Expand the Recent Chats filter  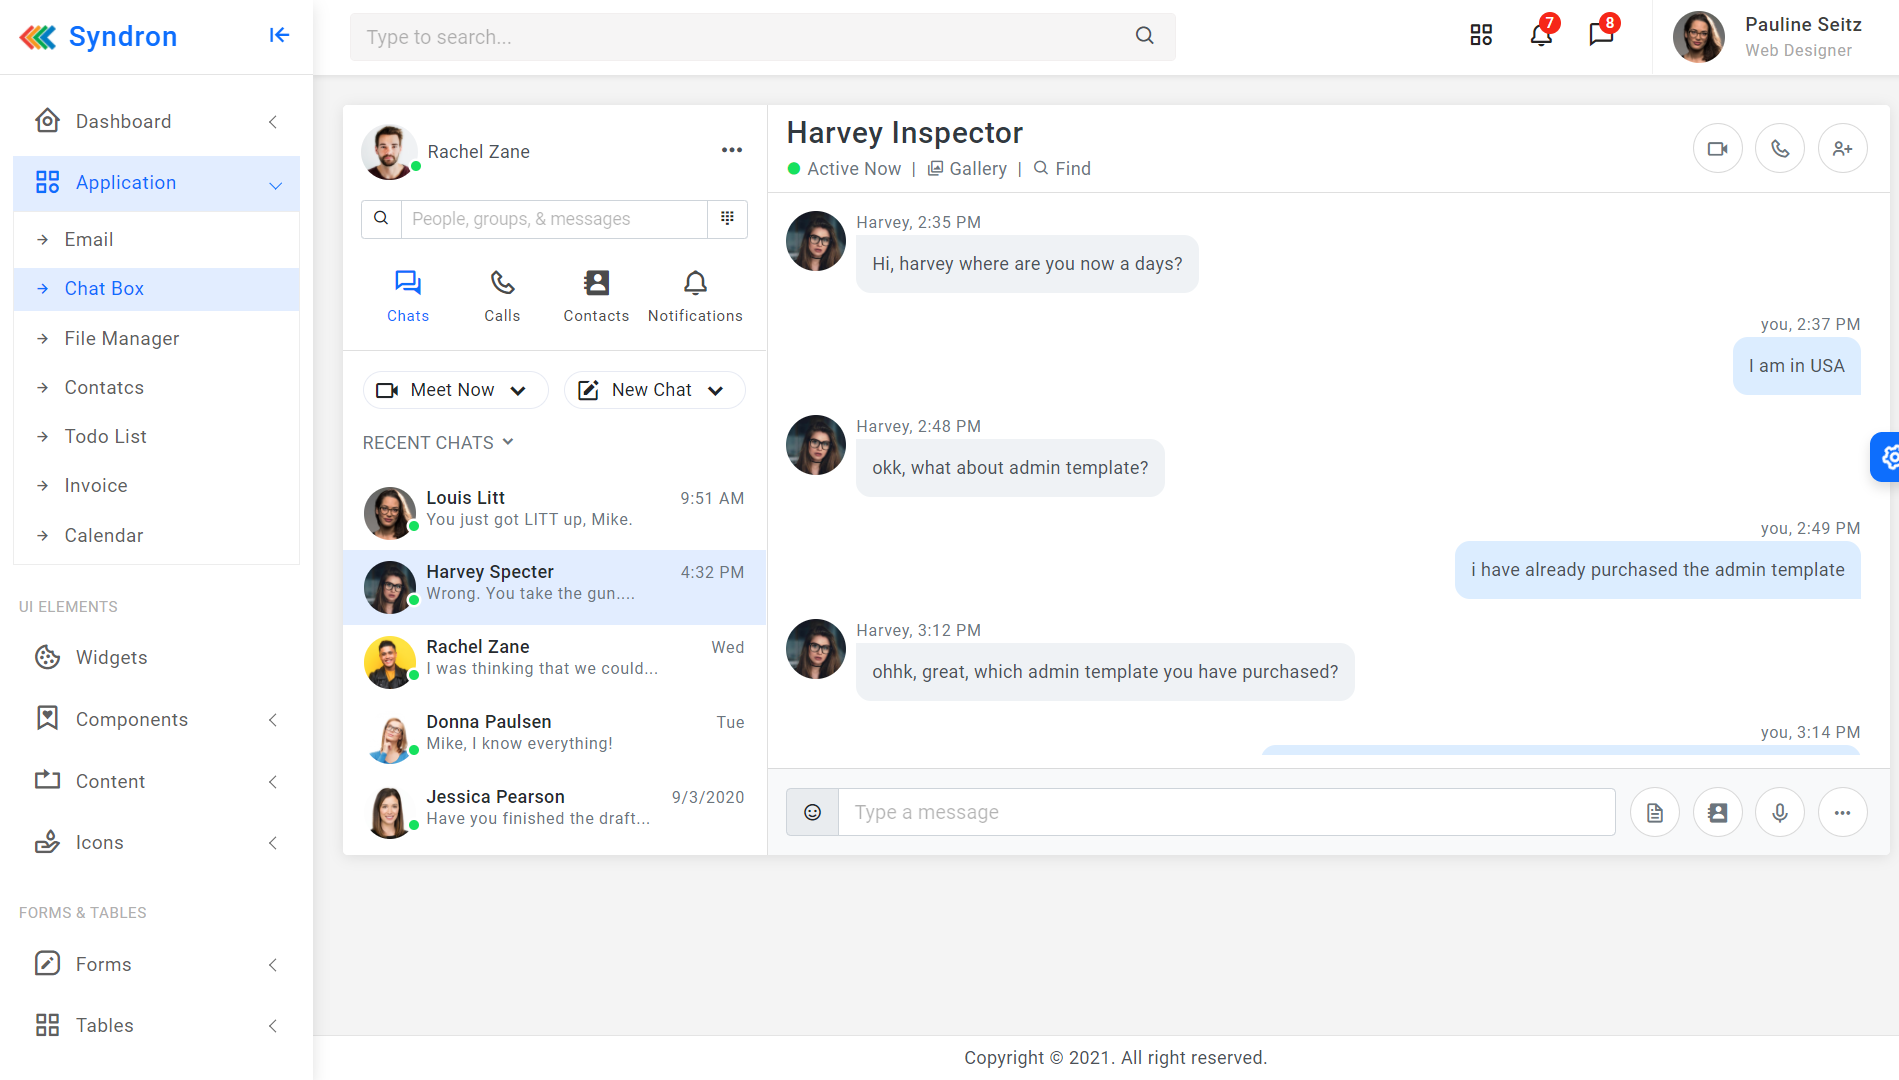438,442
